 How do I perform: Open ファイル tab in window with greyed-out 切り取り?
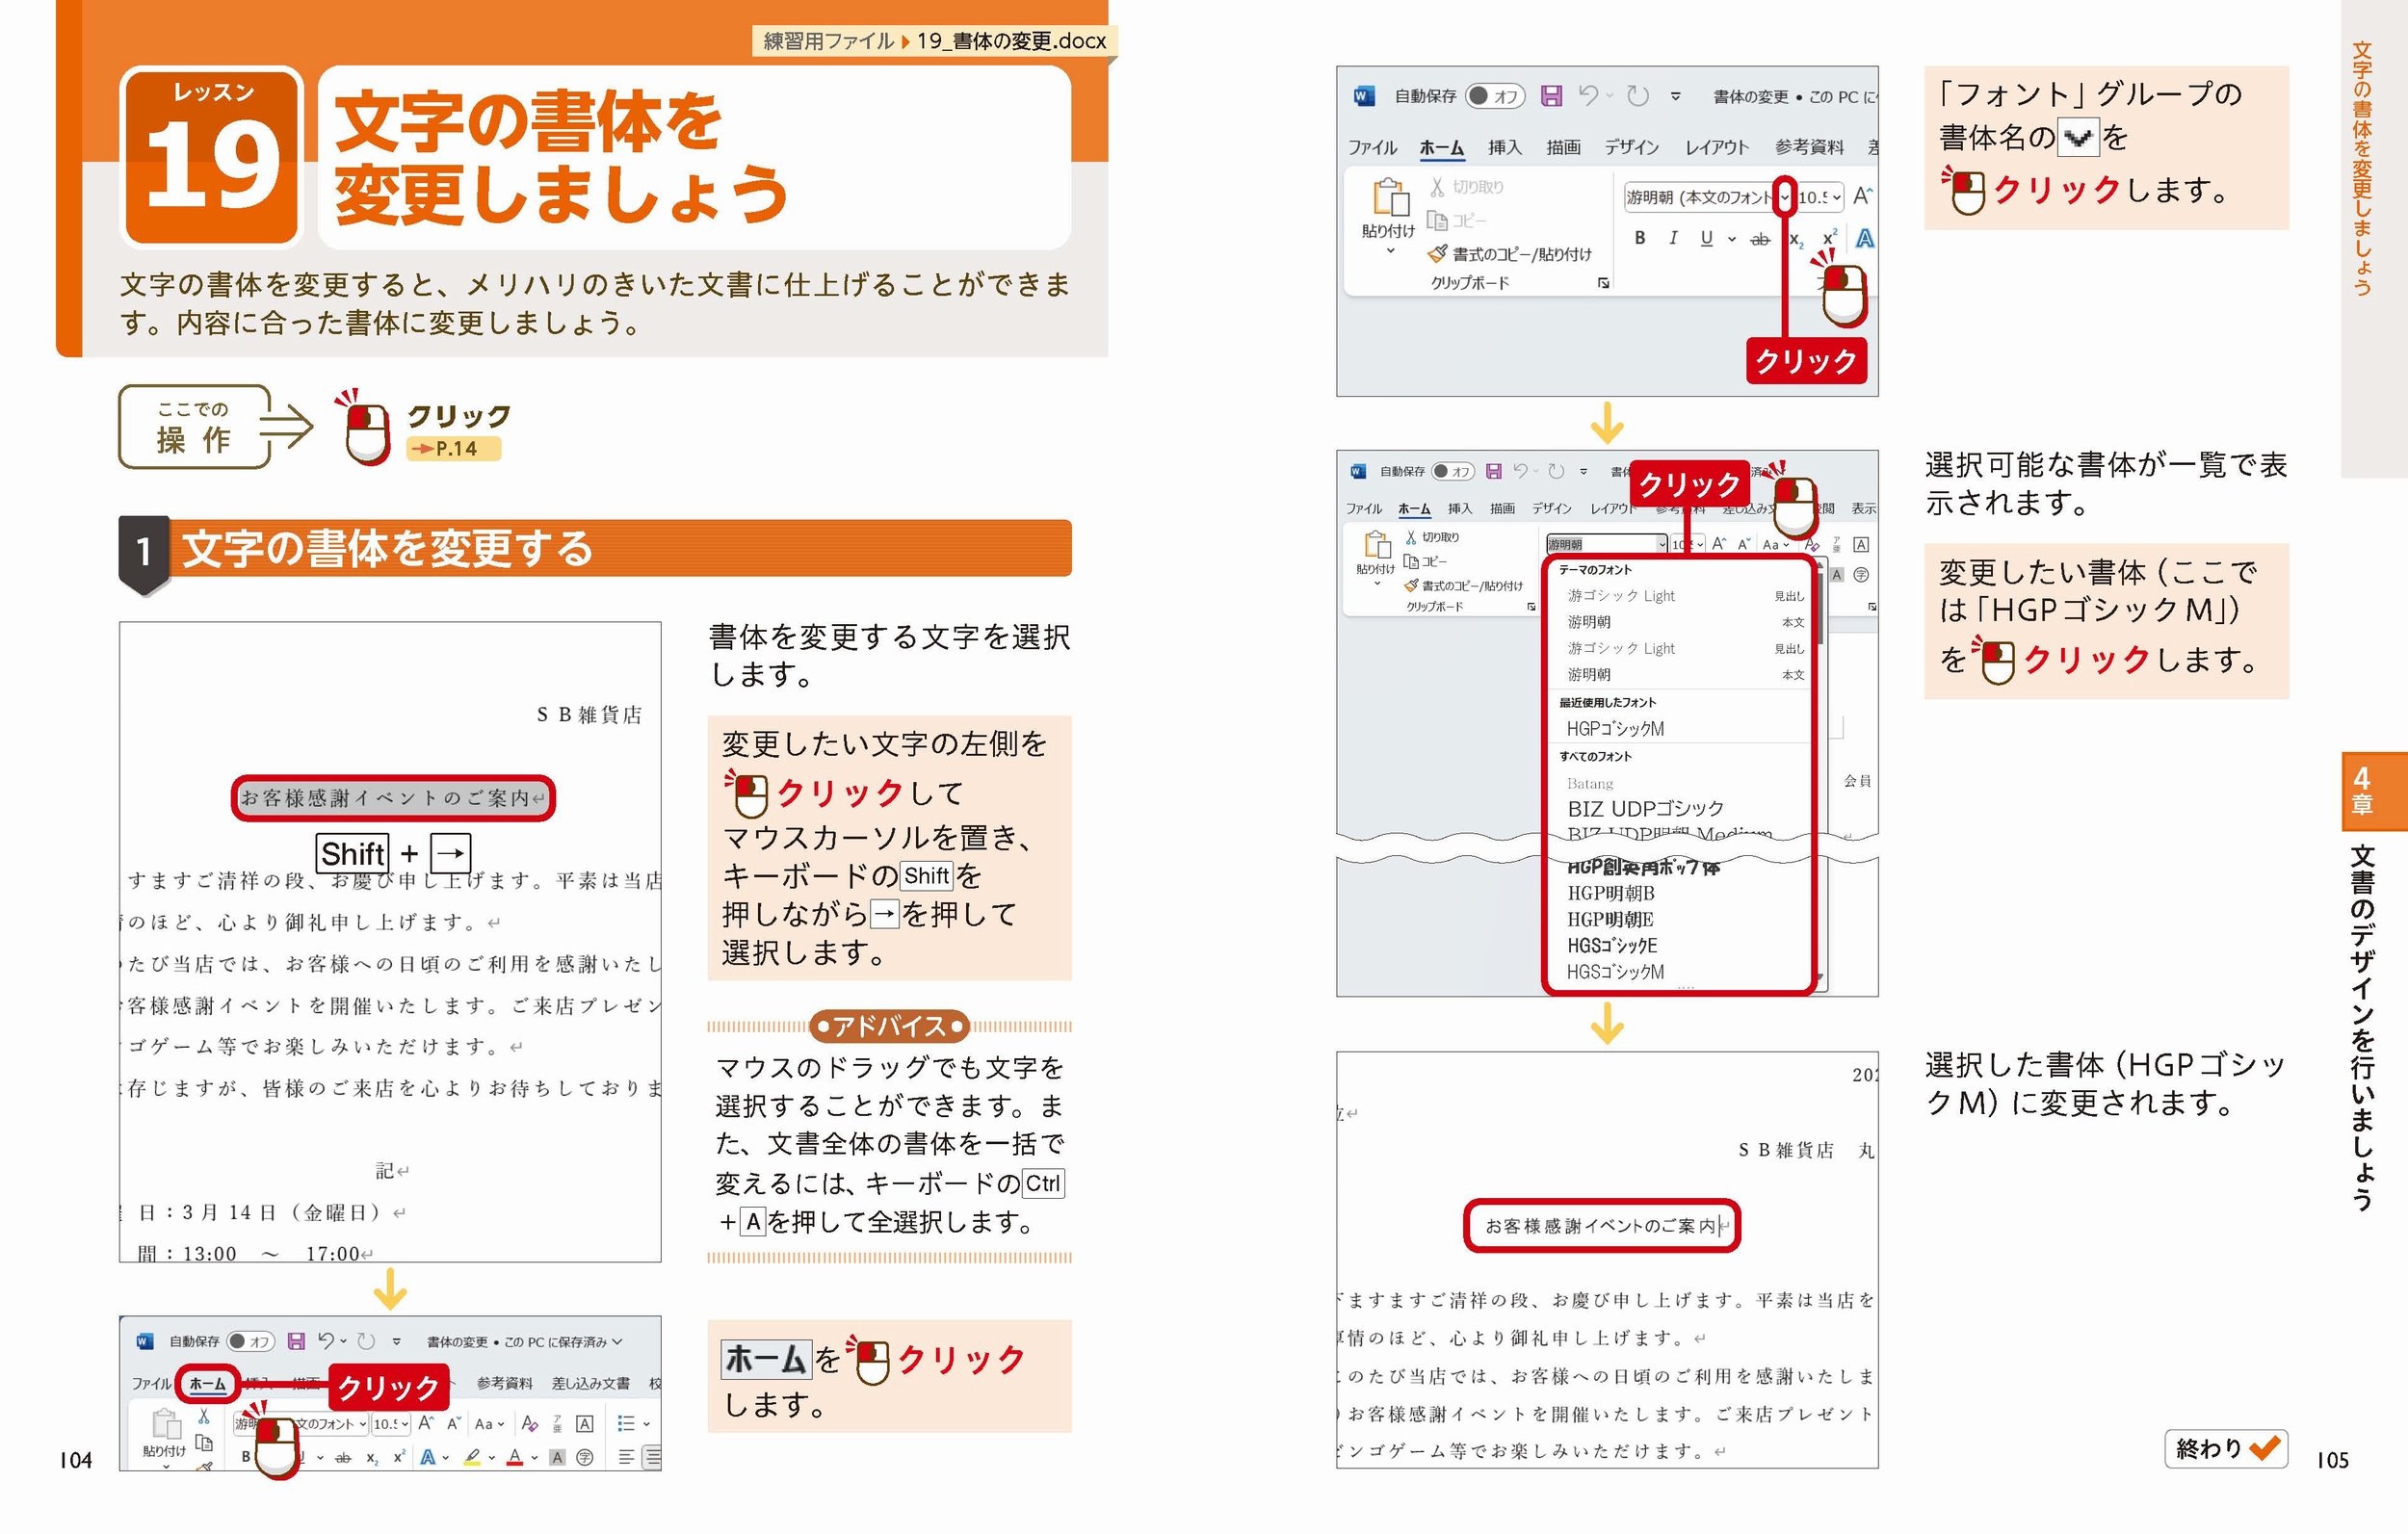[x=1372, y=148]
